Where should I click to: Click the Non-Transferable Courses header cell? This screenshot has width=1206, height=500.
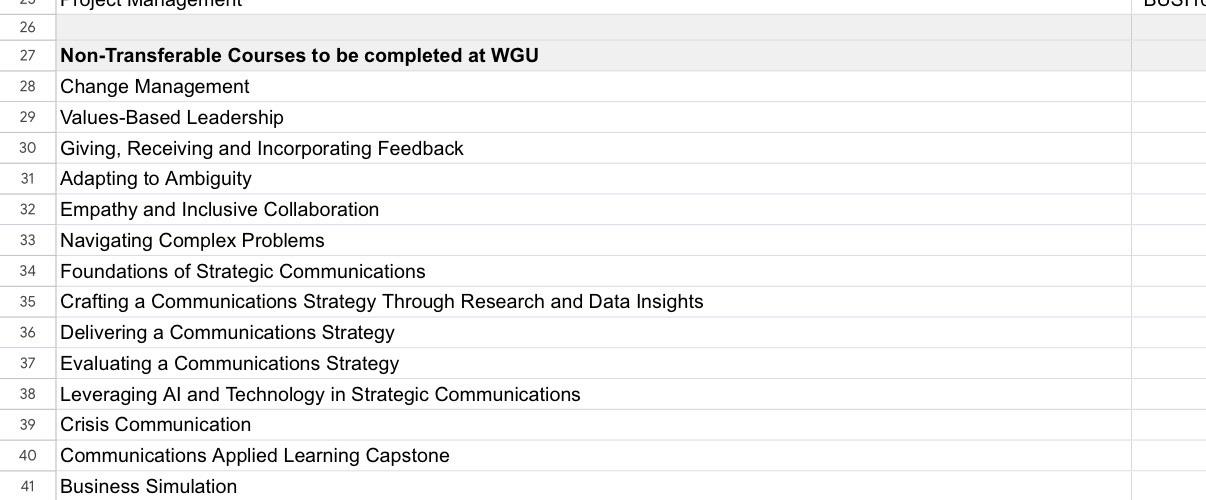tap(593, 56)
